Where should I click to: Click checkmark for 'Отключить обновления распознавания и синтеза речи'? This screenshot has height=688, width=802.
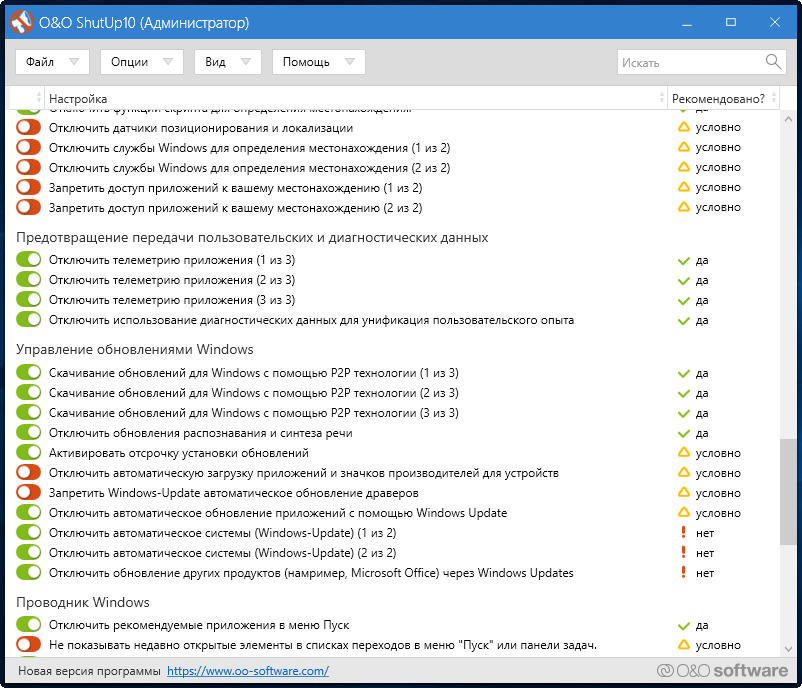click(683, 433)
